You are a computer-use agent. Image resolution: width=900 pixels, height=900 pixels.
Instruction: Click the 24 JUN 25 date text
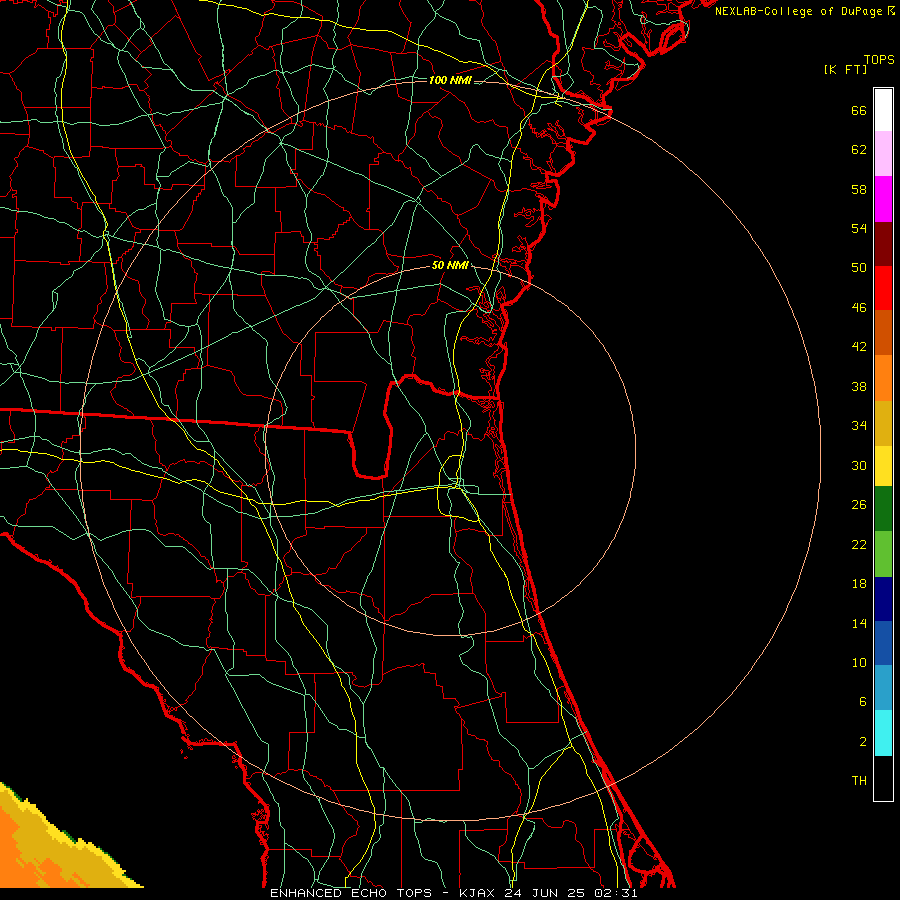(546, 893)
